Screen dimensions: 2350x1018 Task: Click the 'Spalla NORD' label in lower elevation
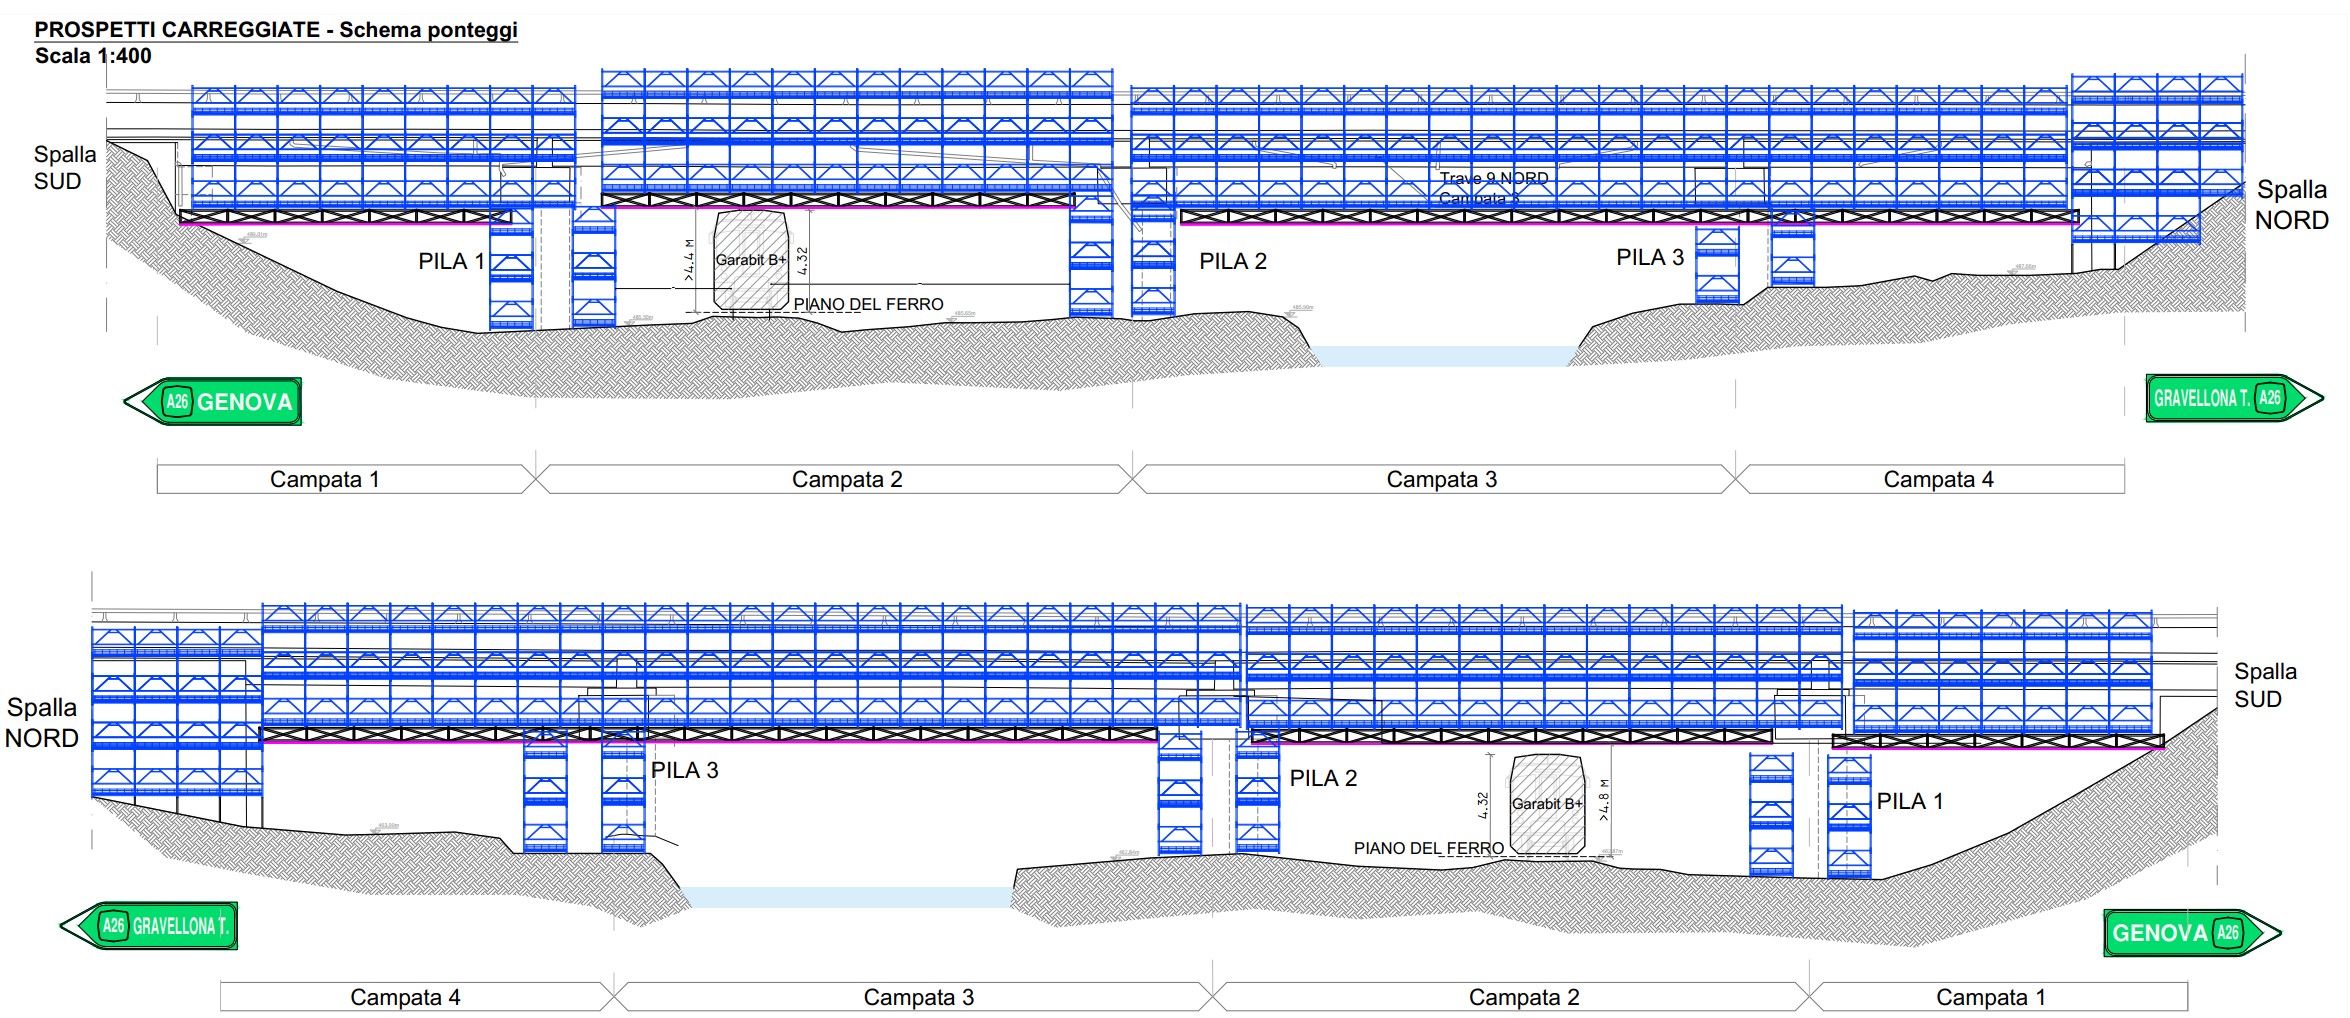pyautogui.click(x=41, y=723)
